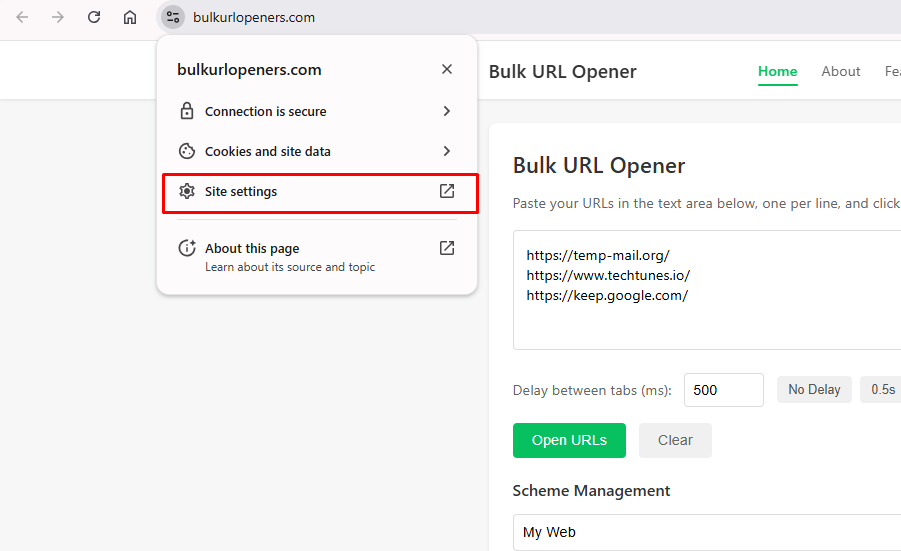Click the browser forward arrow

point(57,17)
